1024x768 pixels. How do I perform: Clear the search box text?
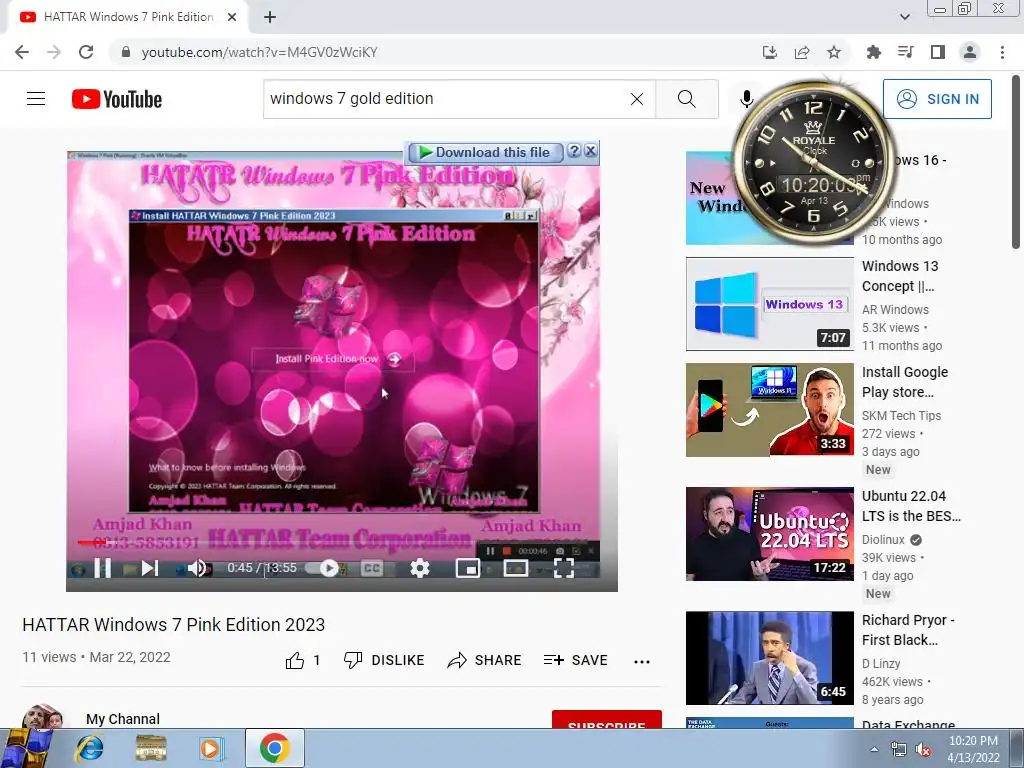point(637,99)
